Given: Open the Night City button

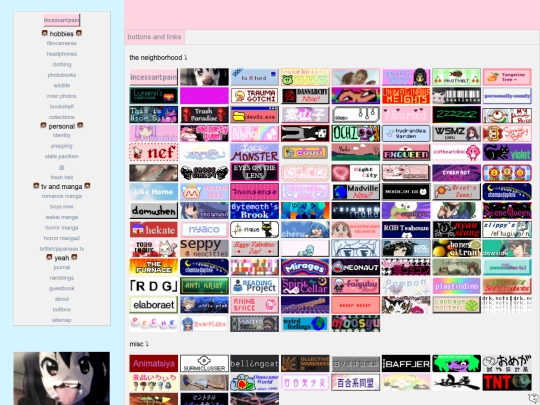Looking at the screenshot, I should pyautogui.click(x=356, y=173).
